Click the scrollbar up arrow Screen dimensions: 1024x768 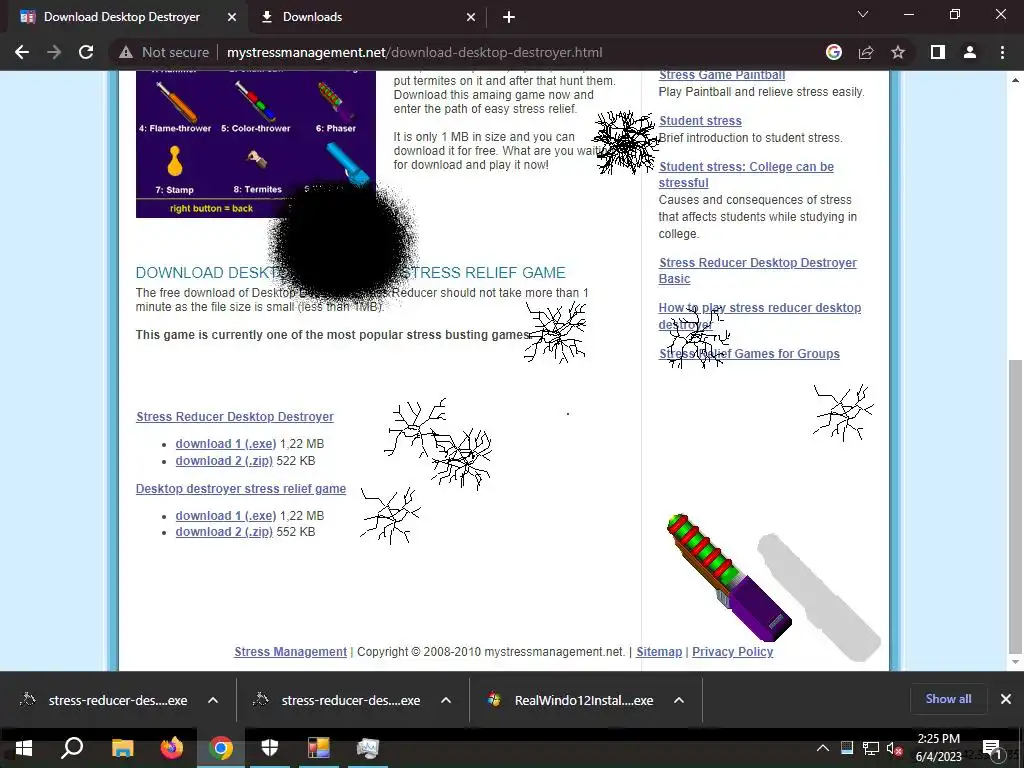(x=1015, y=80)
